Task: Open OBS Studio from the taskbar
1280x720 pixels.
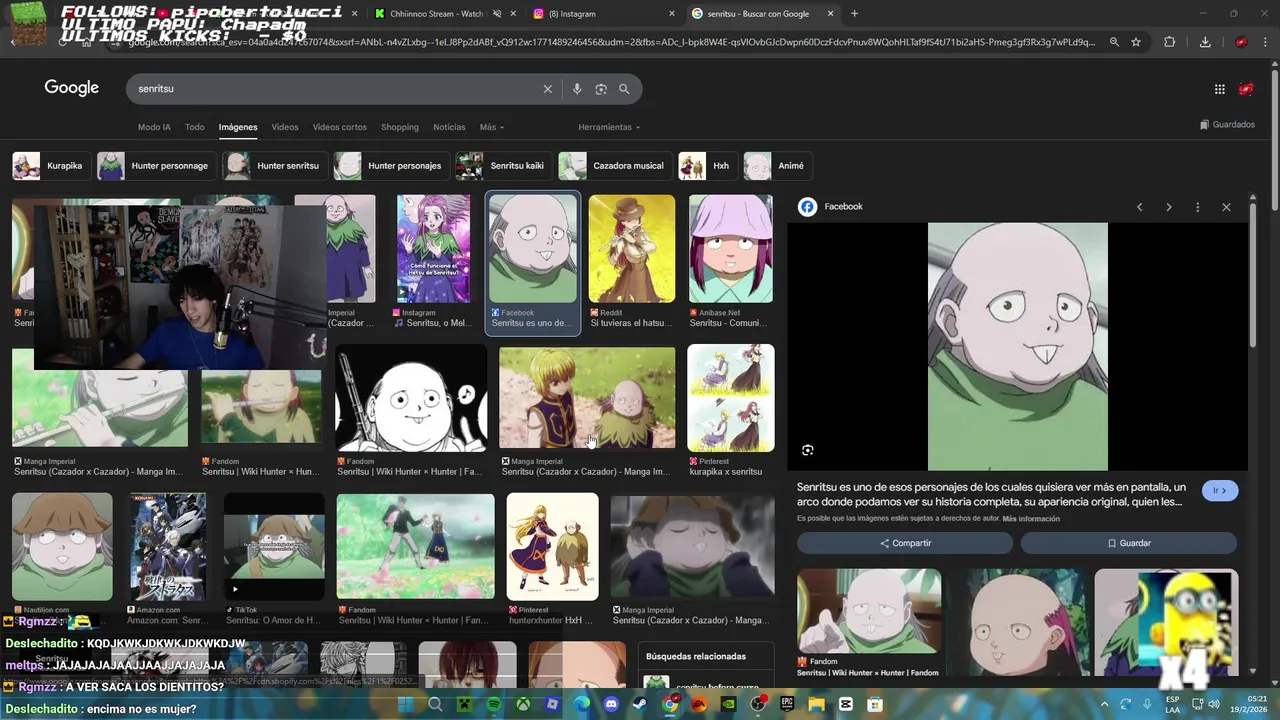Action: (x=758, y=704)
